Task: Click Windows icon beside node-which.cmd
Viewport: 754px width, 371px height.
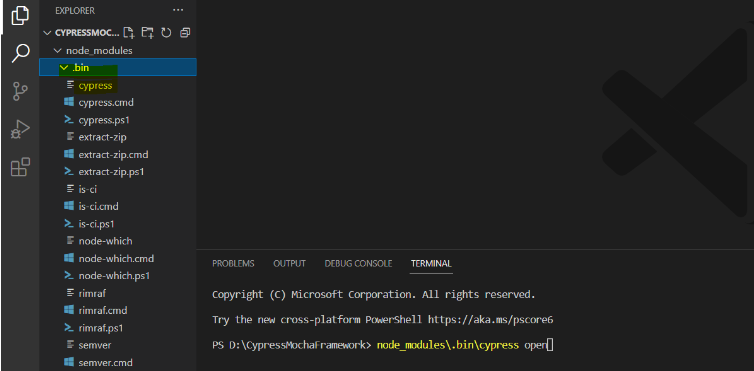Action: tap(69, 259)
